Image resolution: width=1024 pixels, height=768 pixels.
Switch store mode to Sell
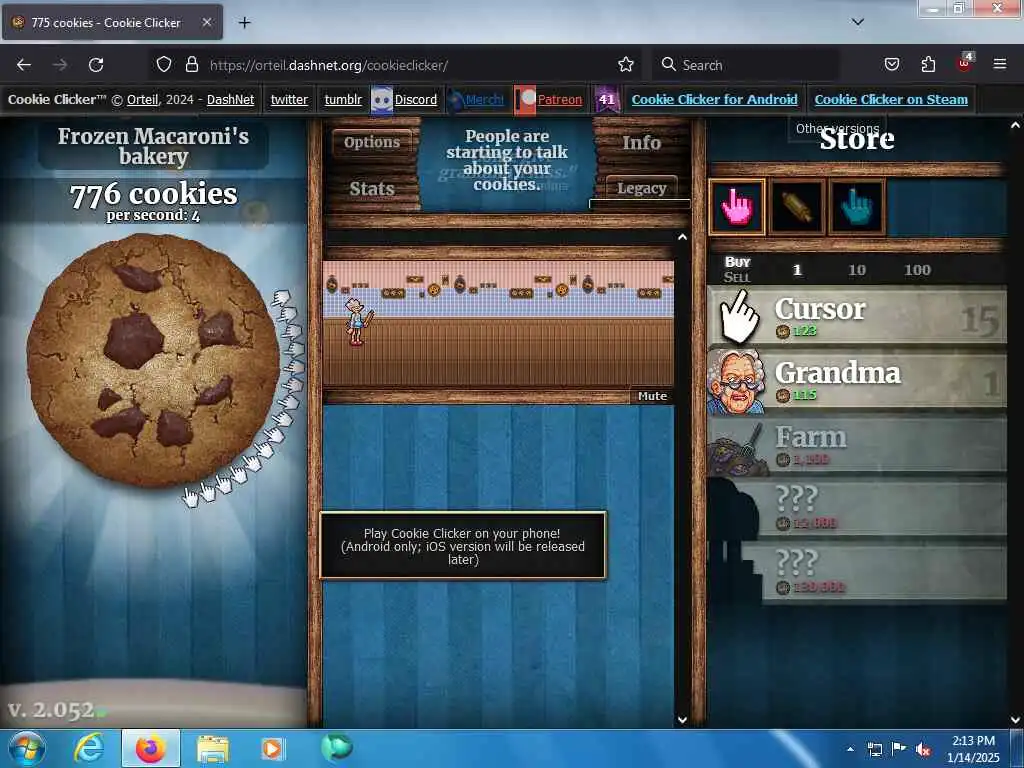click(737, 277)
